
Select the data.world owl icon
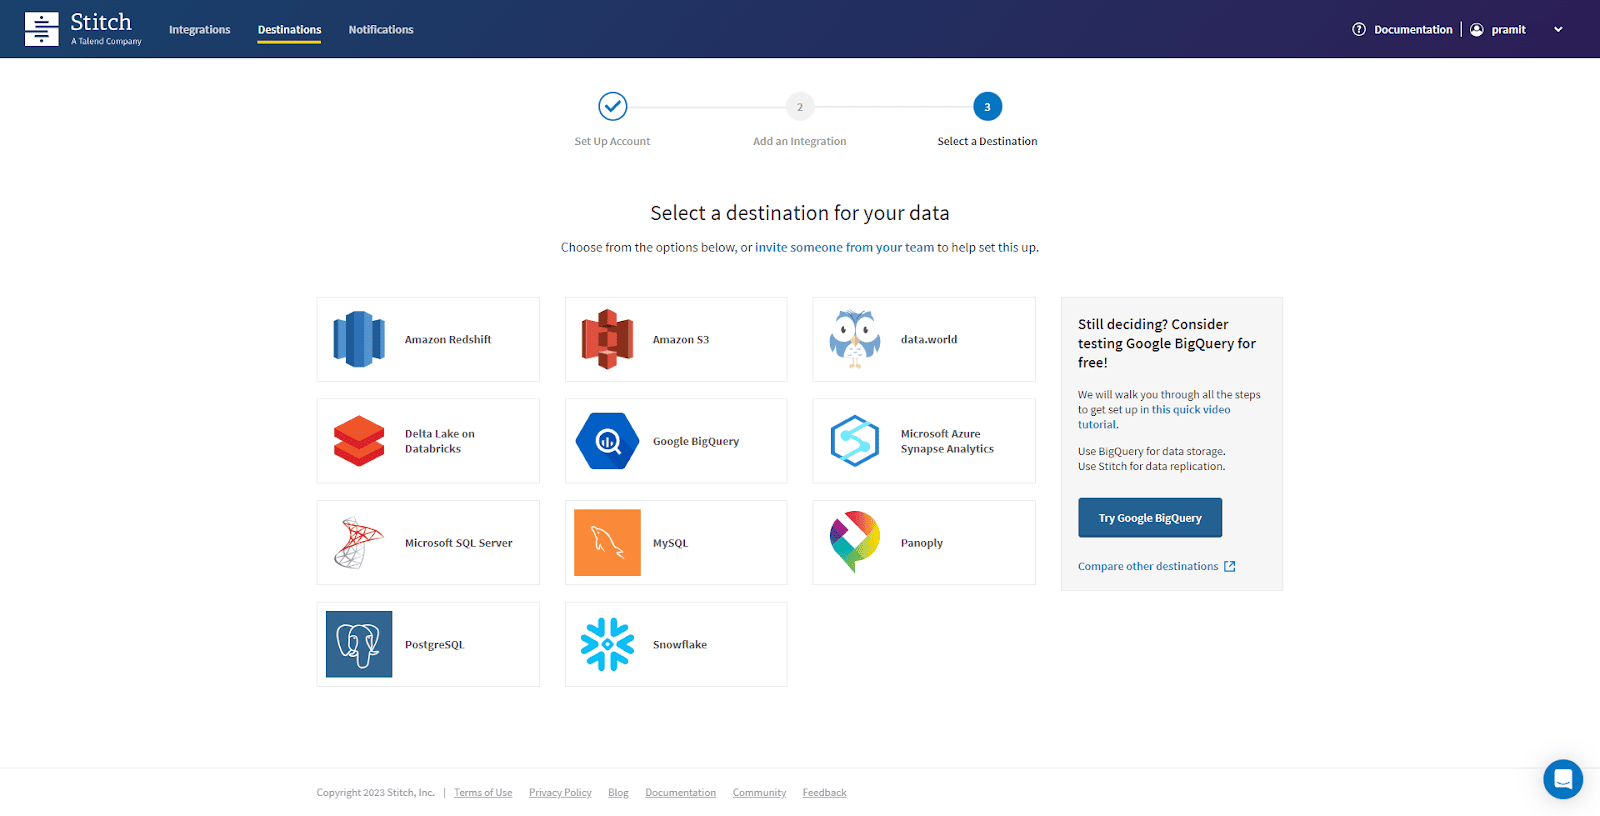pyautogui.click(x=855, y=339)
